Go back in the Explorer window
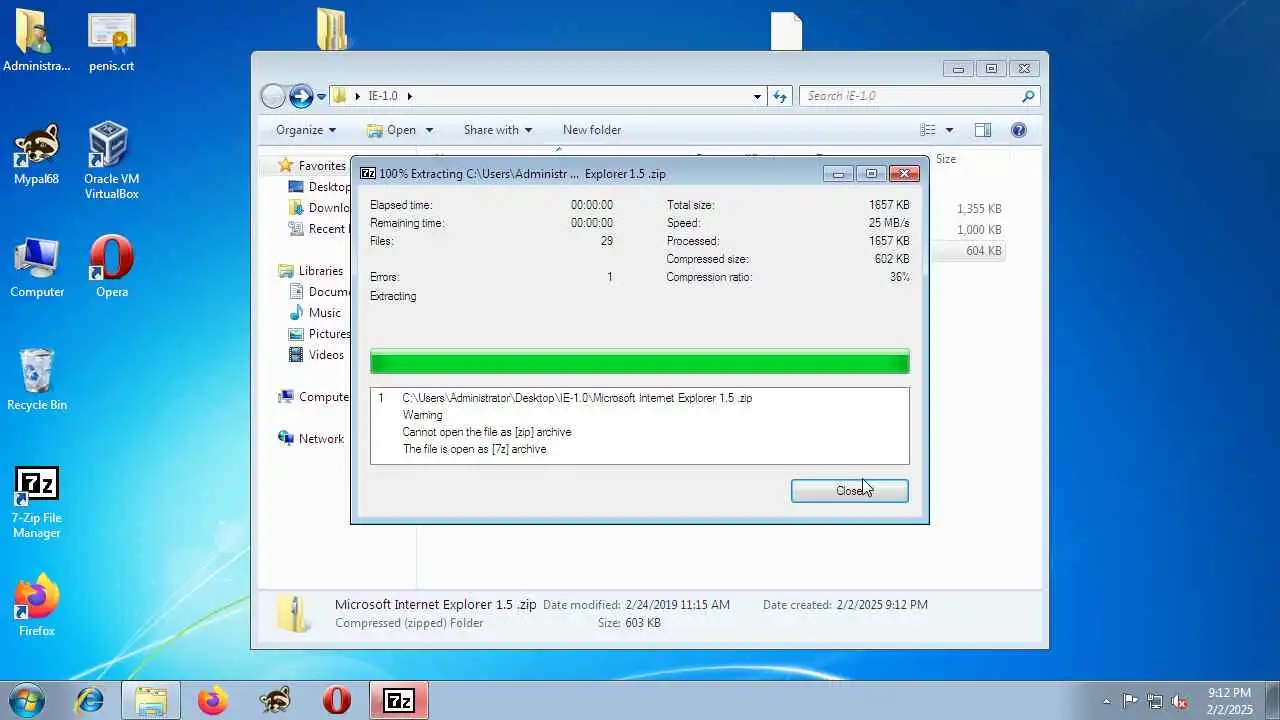Viewport: 1280px width, 720px height. [x=273, y=96]
